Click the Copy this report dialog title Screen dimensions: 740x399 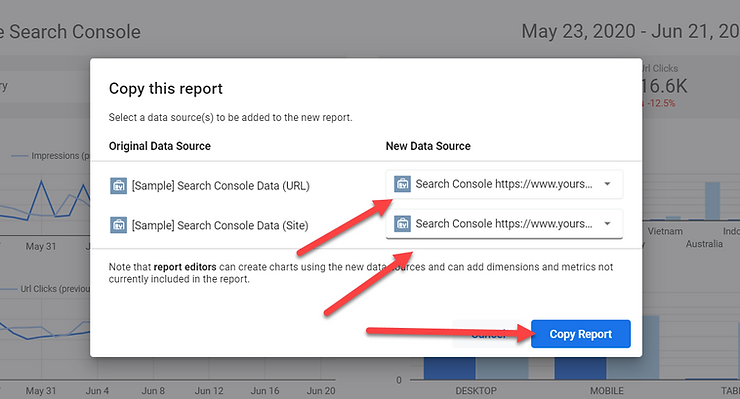166,89
